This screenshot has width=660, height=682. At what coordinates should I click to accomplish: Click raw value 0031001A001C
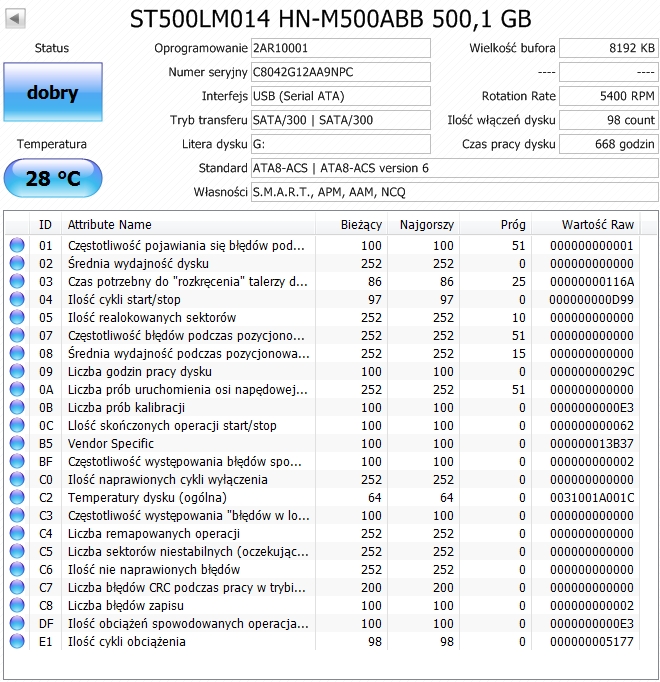point(592,498)
